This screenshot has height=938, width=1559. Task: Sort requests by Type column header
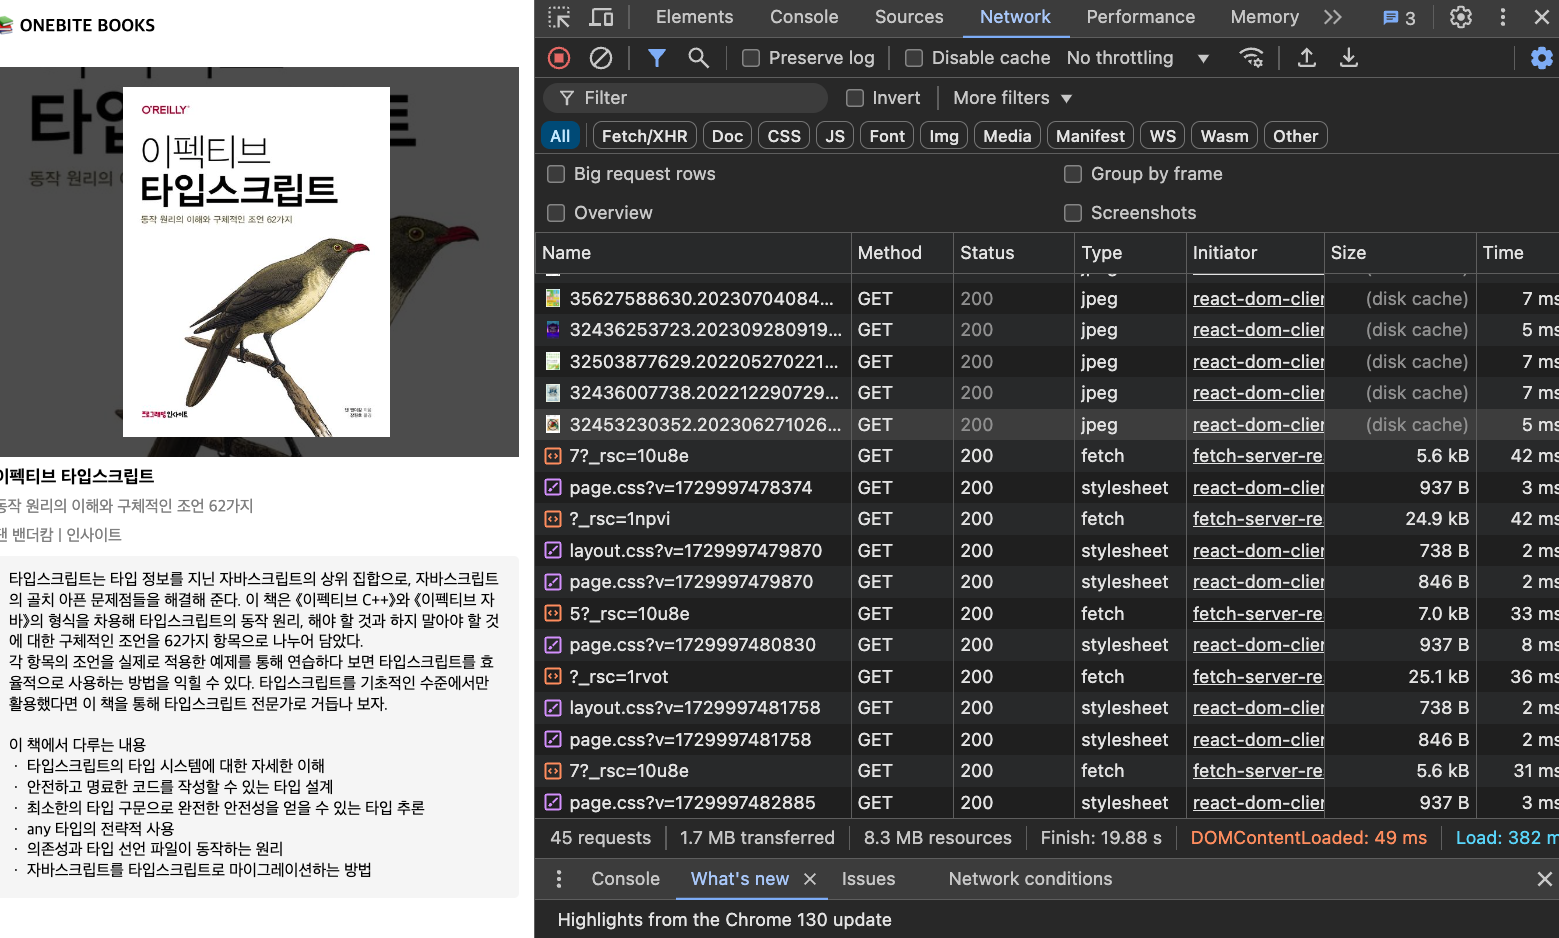[x=1130, y=253]
